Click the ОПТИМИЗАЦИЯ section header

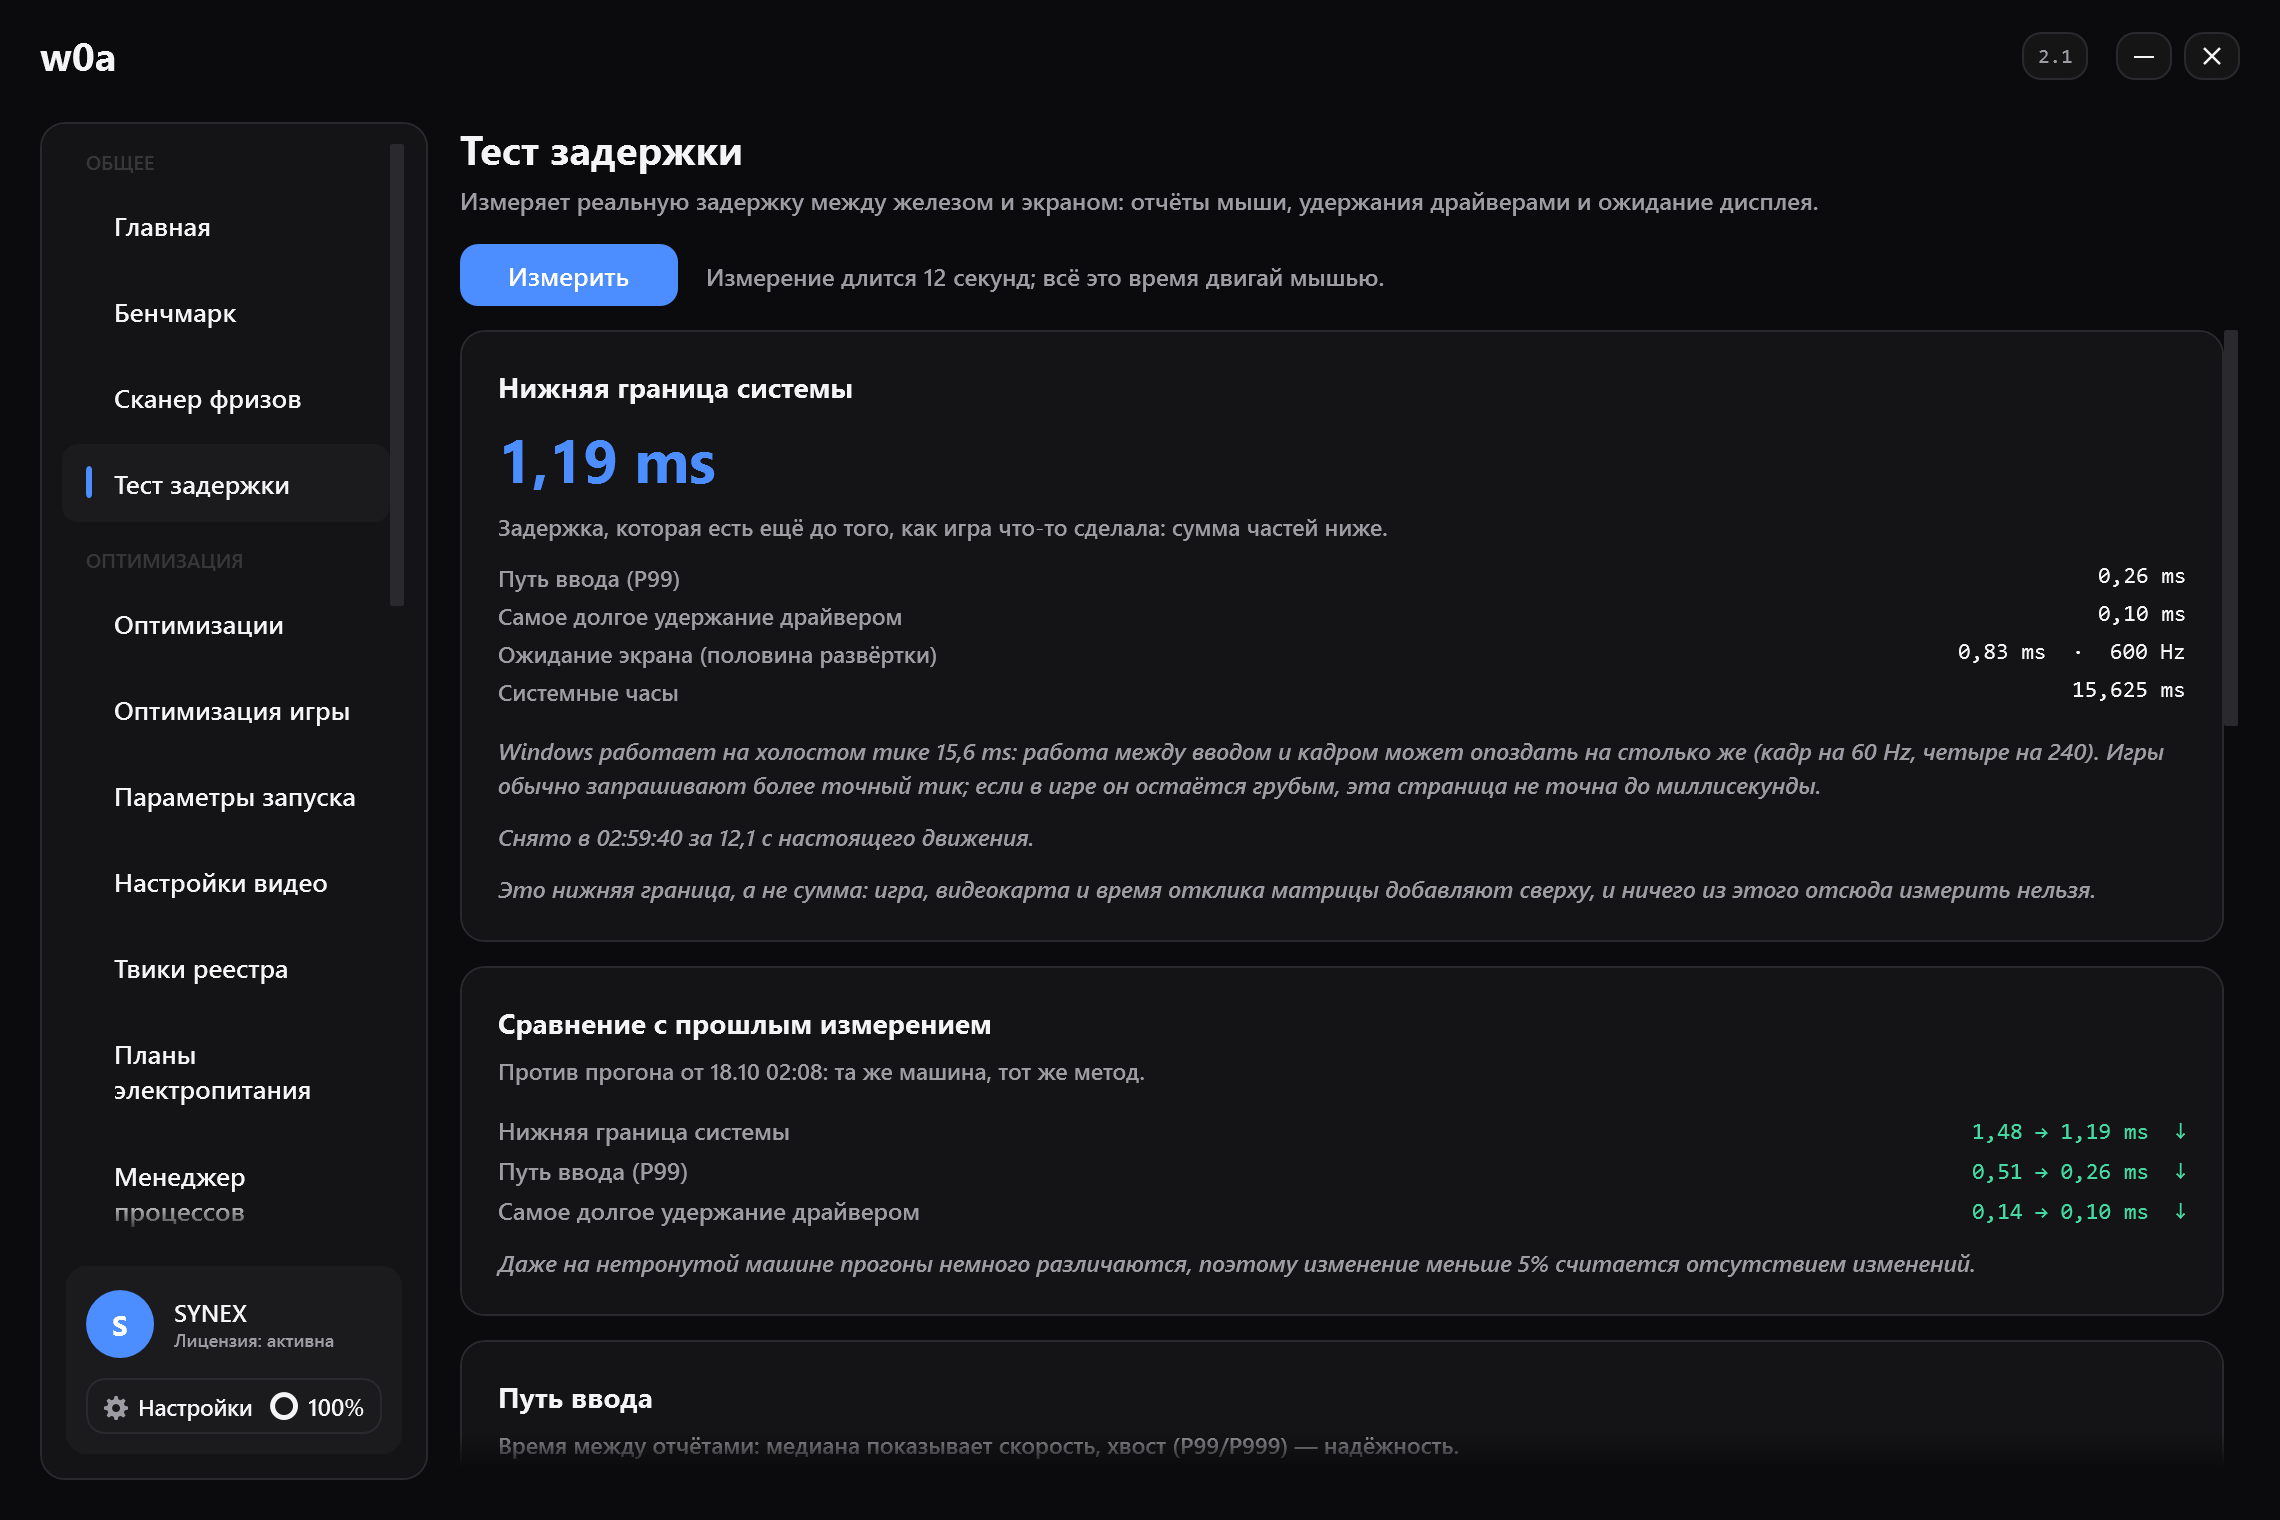(x=164, y=561)
